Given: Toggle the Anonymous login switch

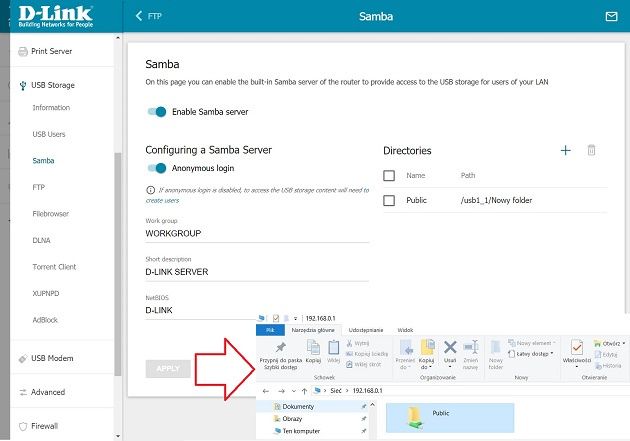Looking at the screenshot, I should (x=157, y=168).
